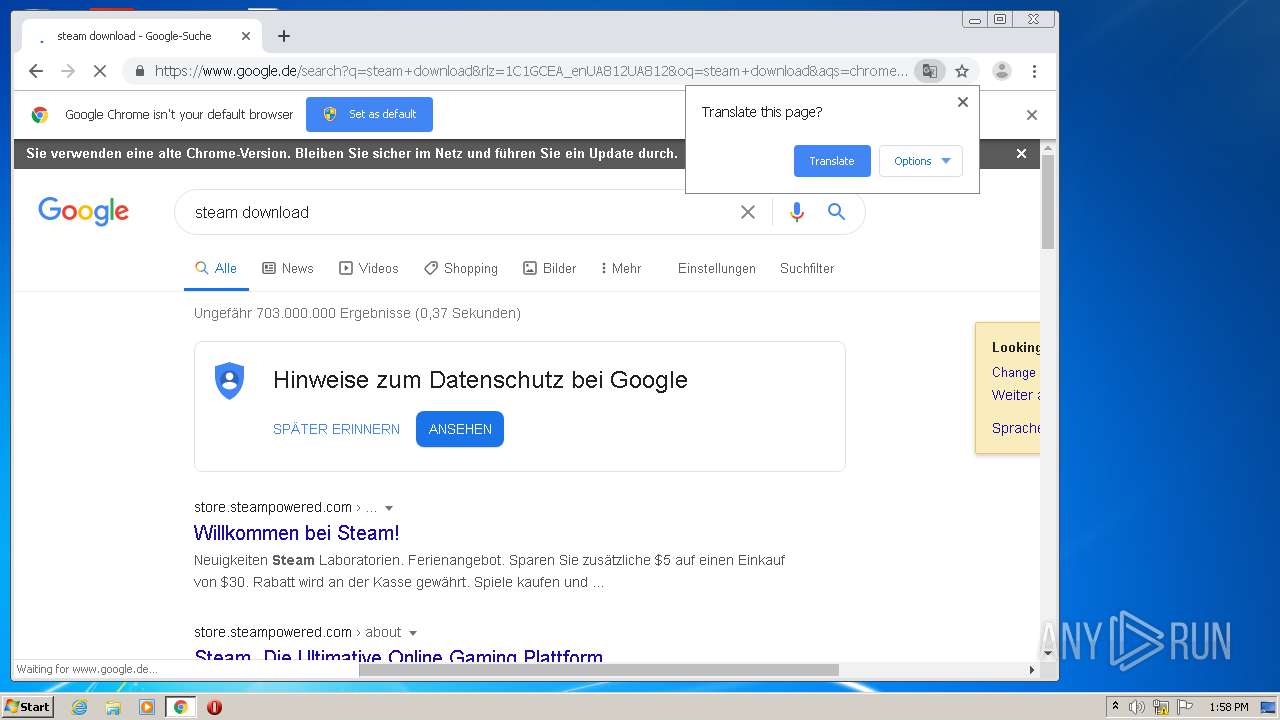Click the Google logo

click(x=84, y=212)
